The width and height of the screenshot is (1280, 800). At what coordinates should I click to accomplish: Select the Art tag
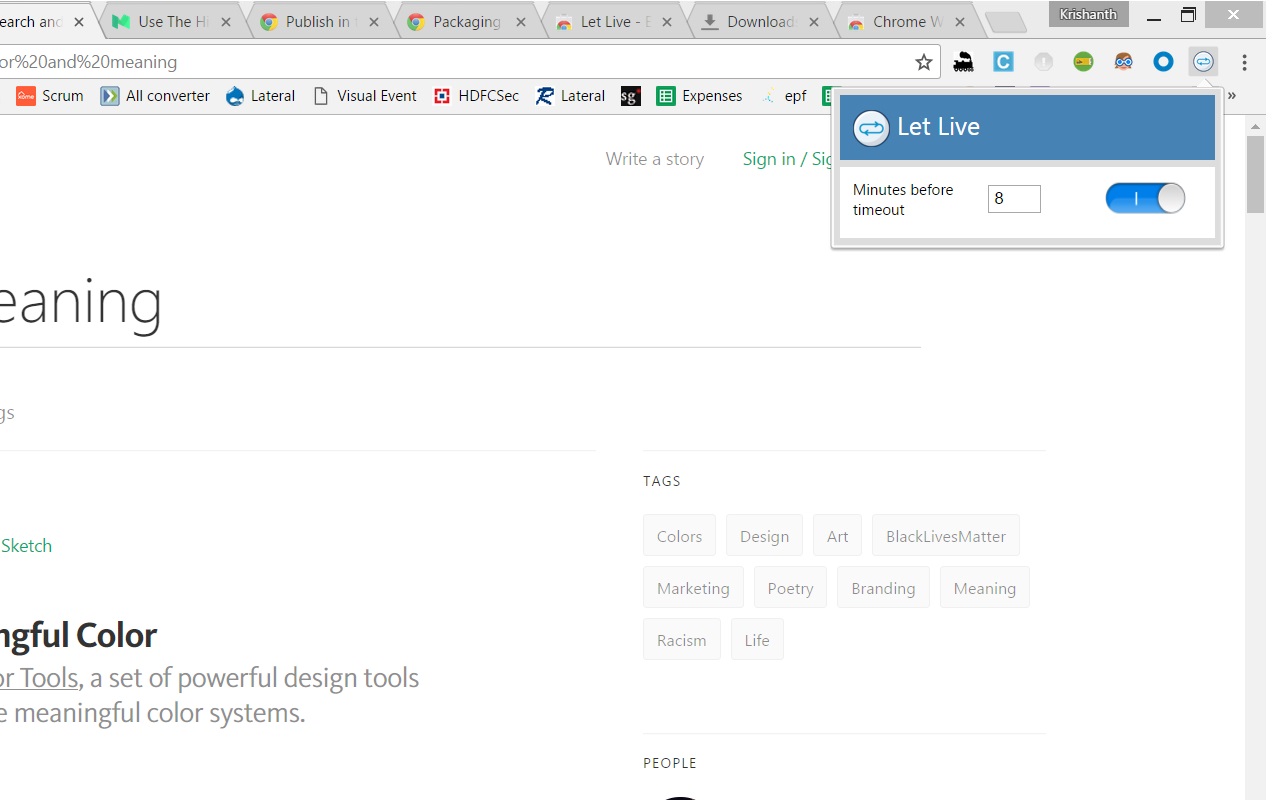(x=838, y=536)
